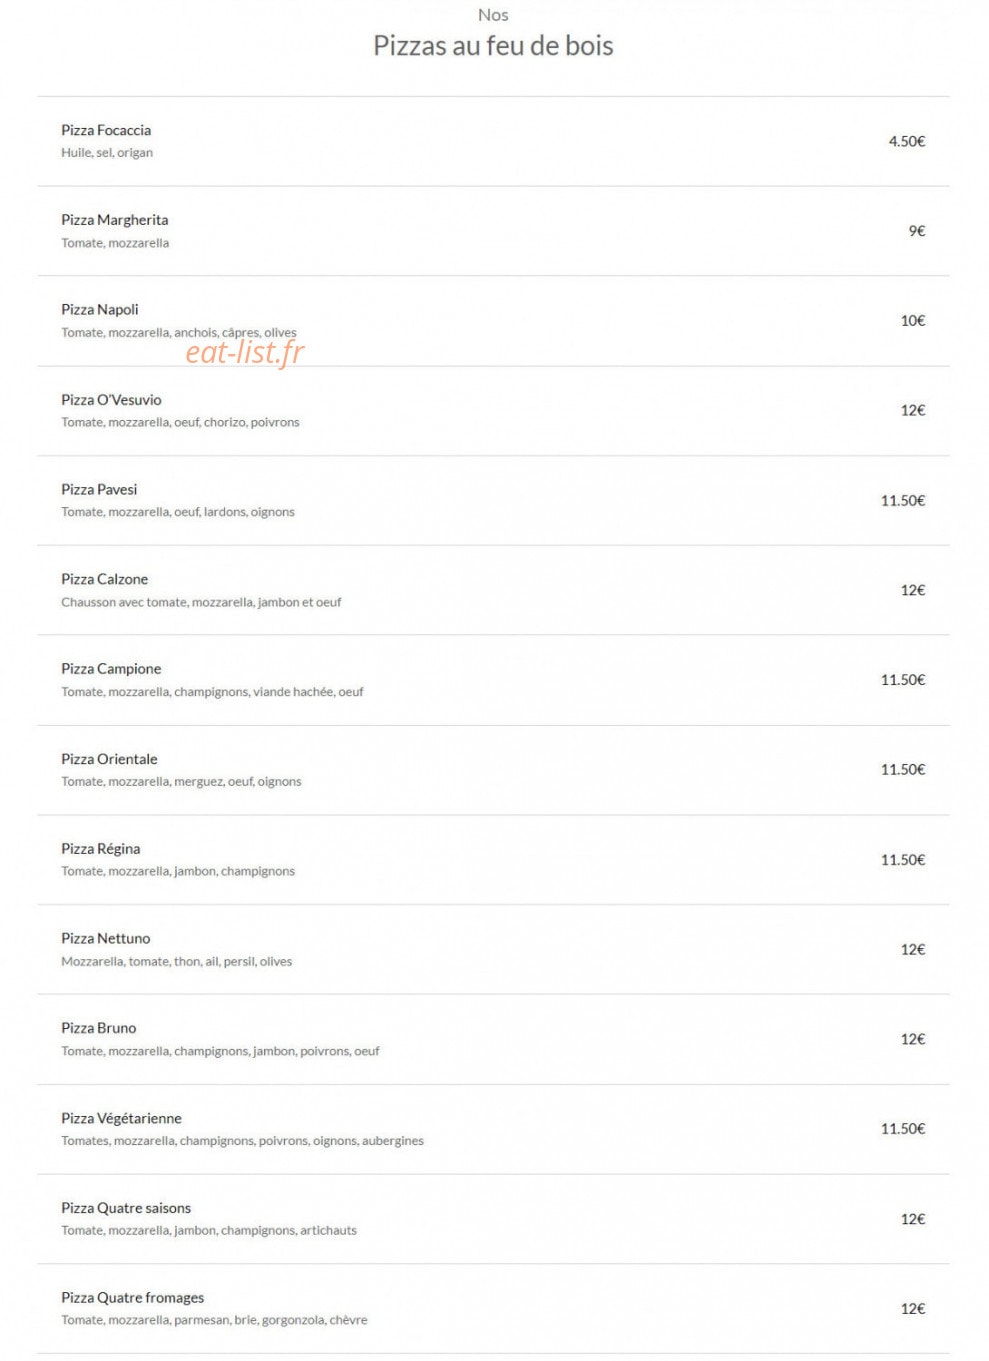Select the Pizza Quatre fromages title

pyautogui.click(x=133, y=1298)
